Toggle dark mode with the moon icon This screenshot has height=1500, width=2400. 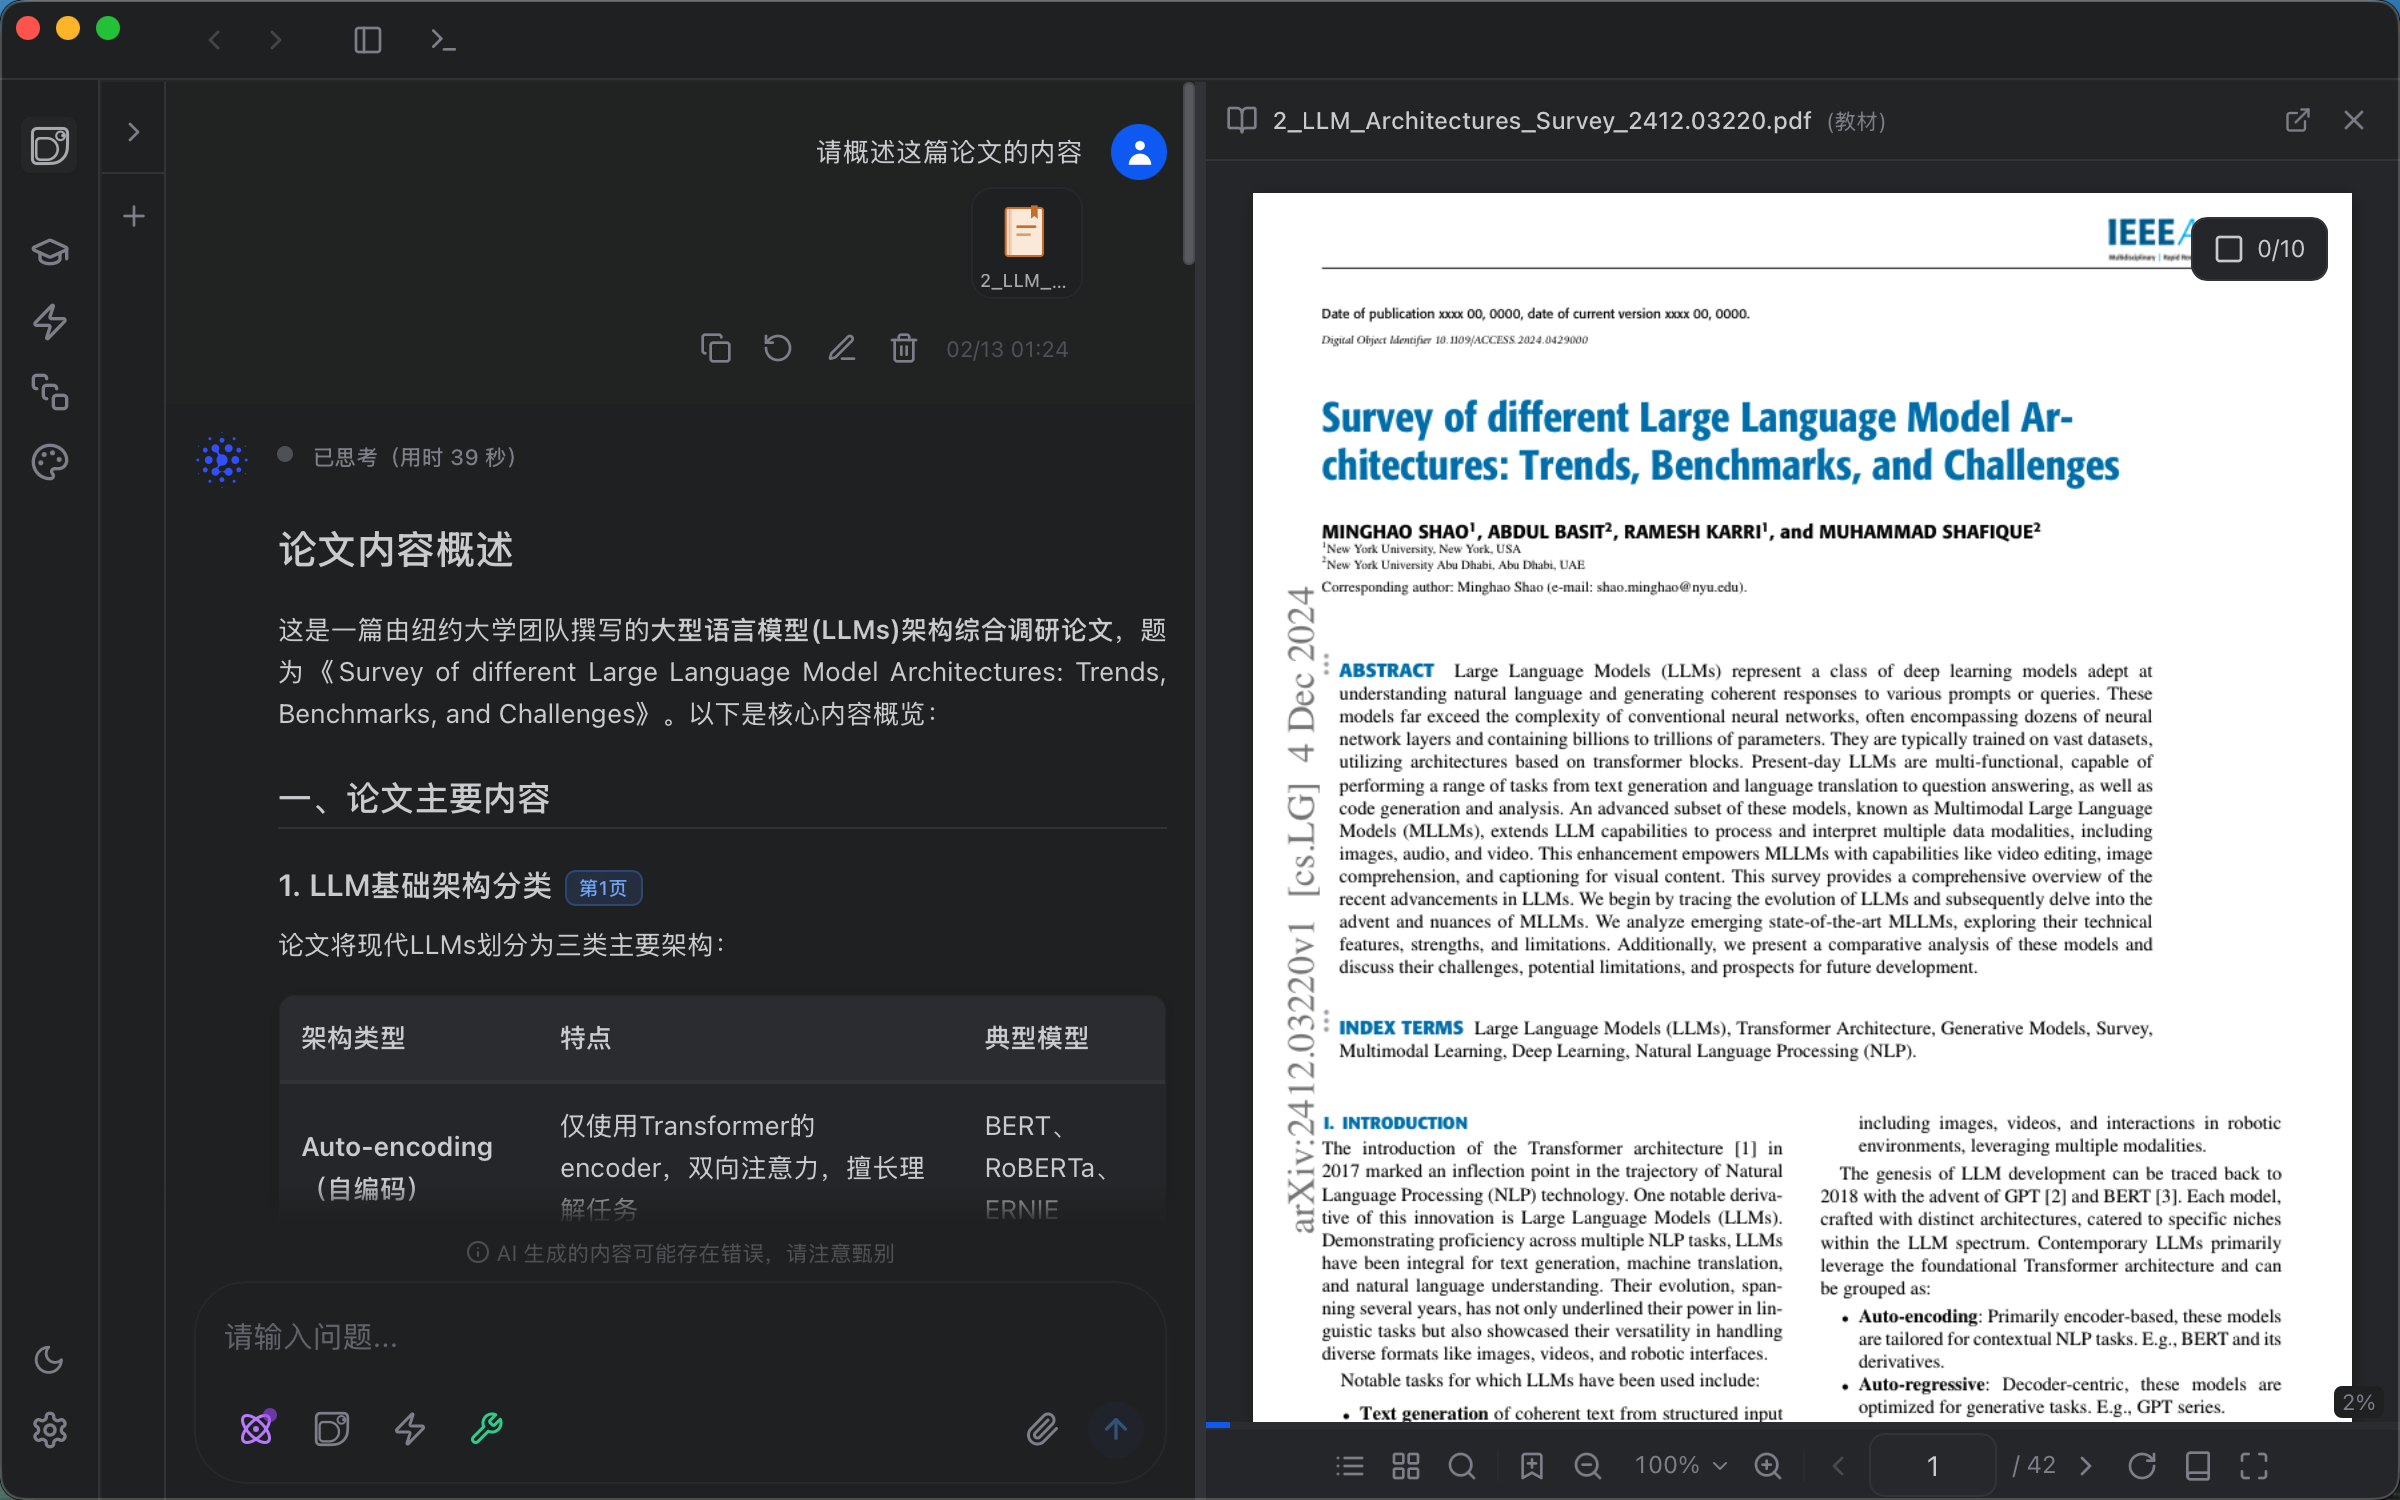tap(50, 1360)
